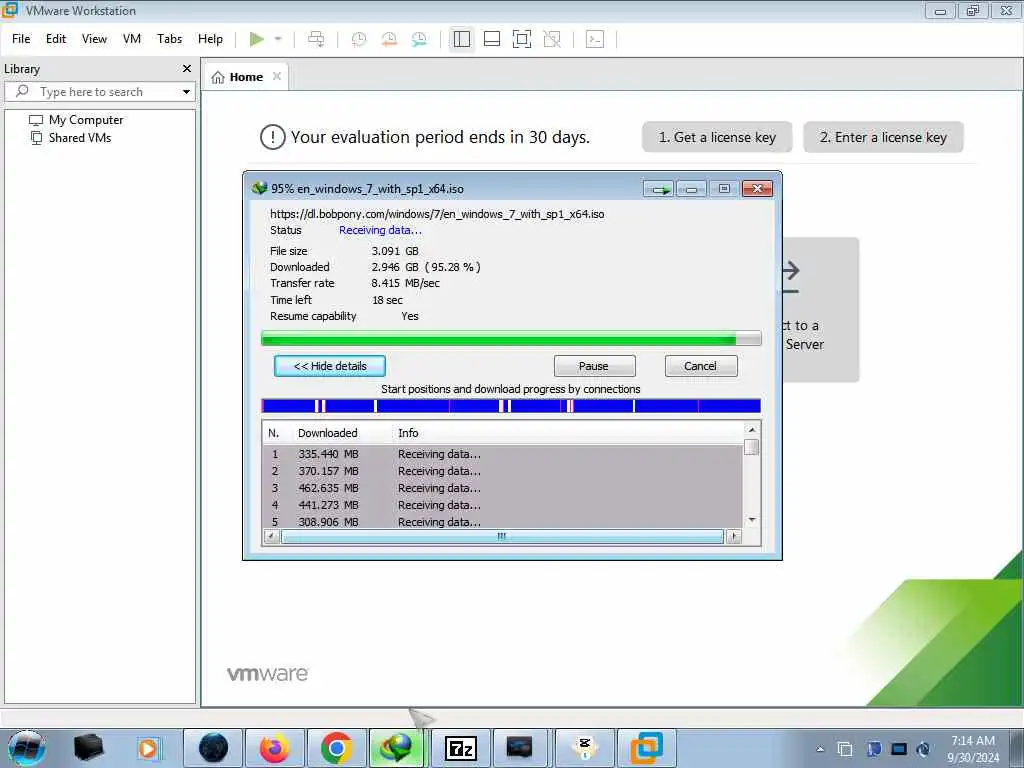Viewport: 1024px width, 768px height.
Task: Open the Help menu
Action: click(210, 39)
